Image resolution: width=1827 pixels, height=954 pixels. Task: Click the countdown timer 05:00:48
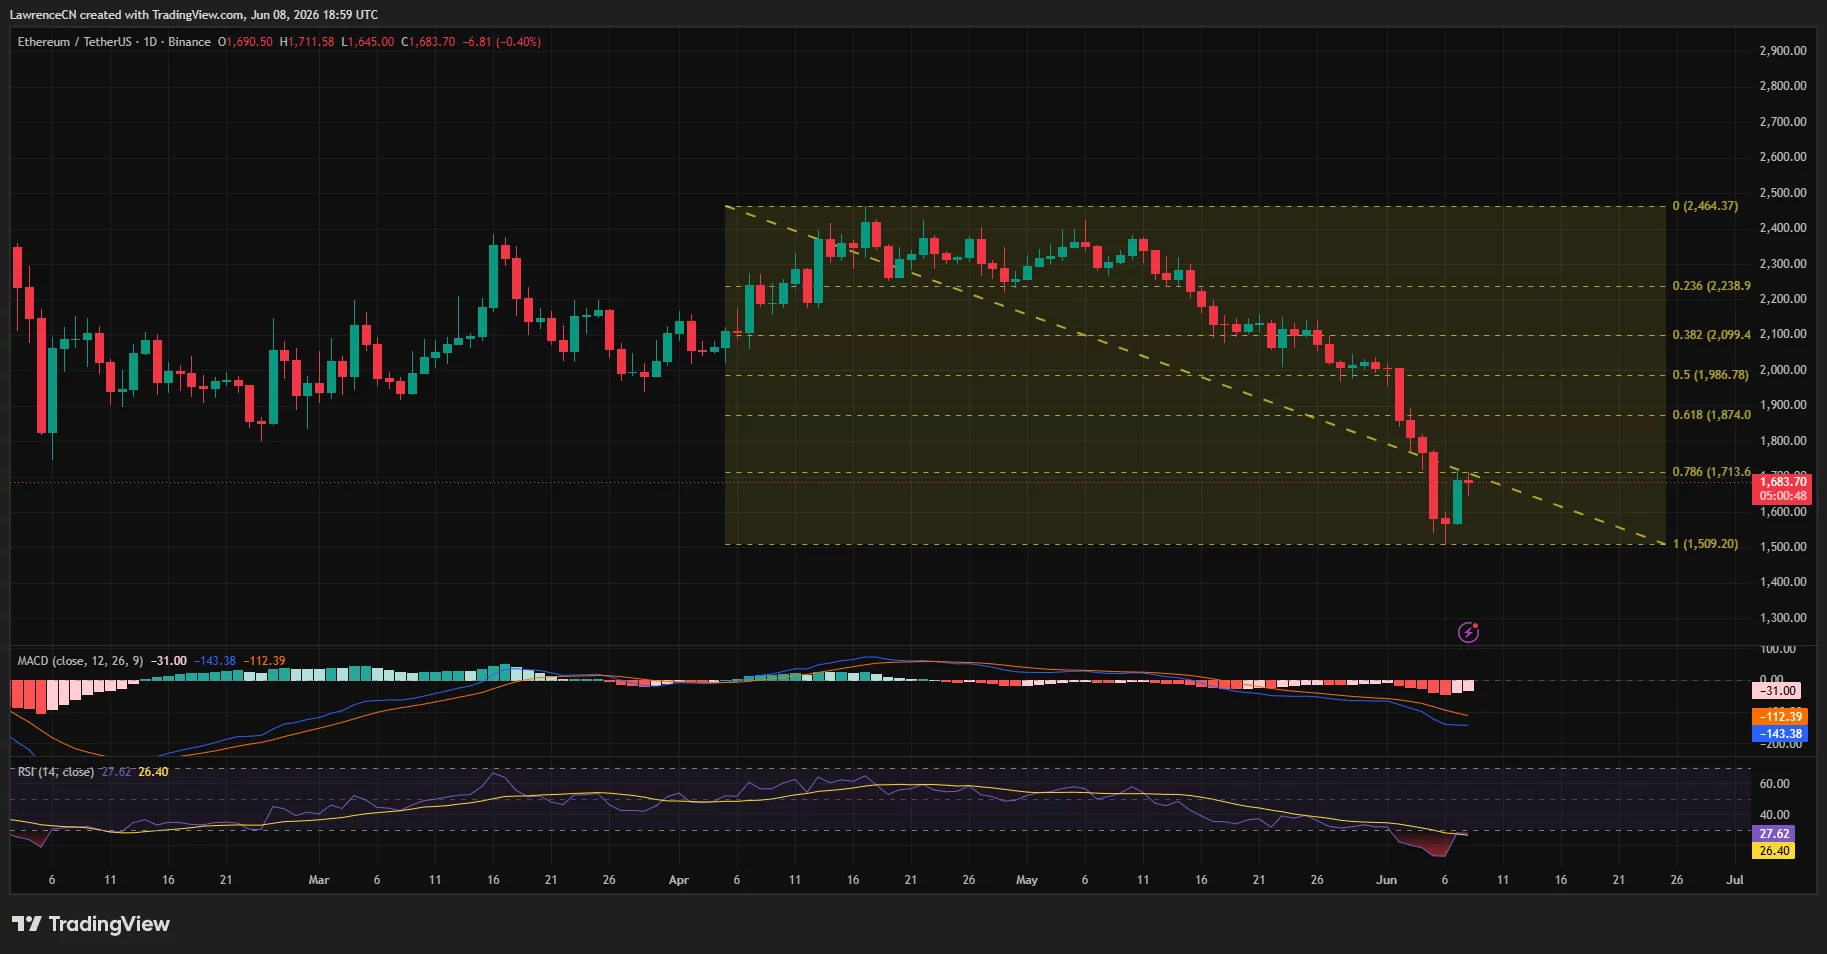1783,496
